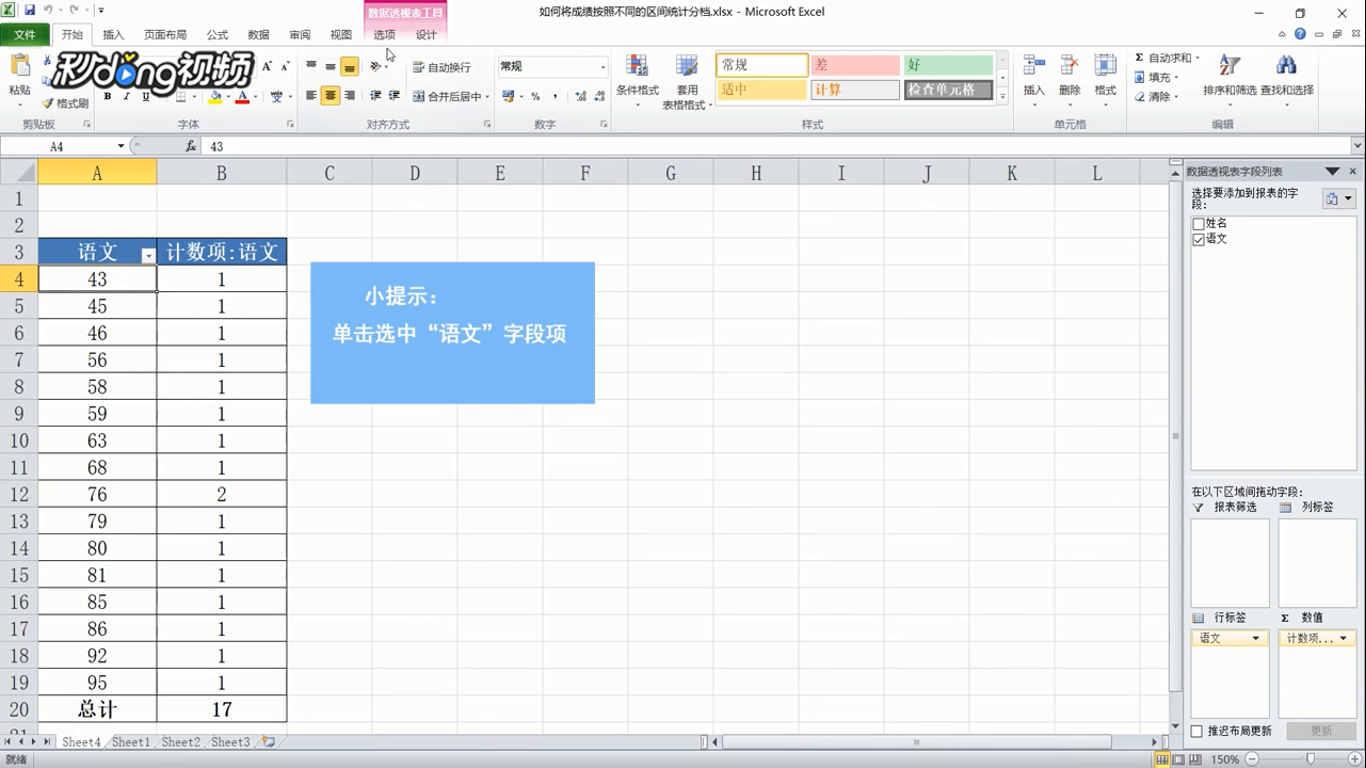Apply middle vertical alignment
The image size is (1366, 768).
coord(330,66)
